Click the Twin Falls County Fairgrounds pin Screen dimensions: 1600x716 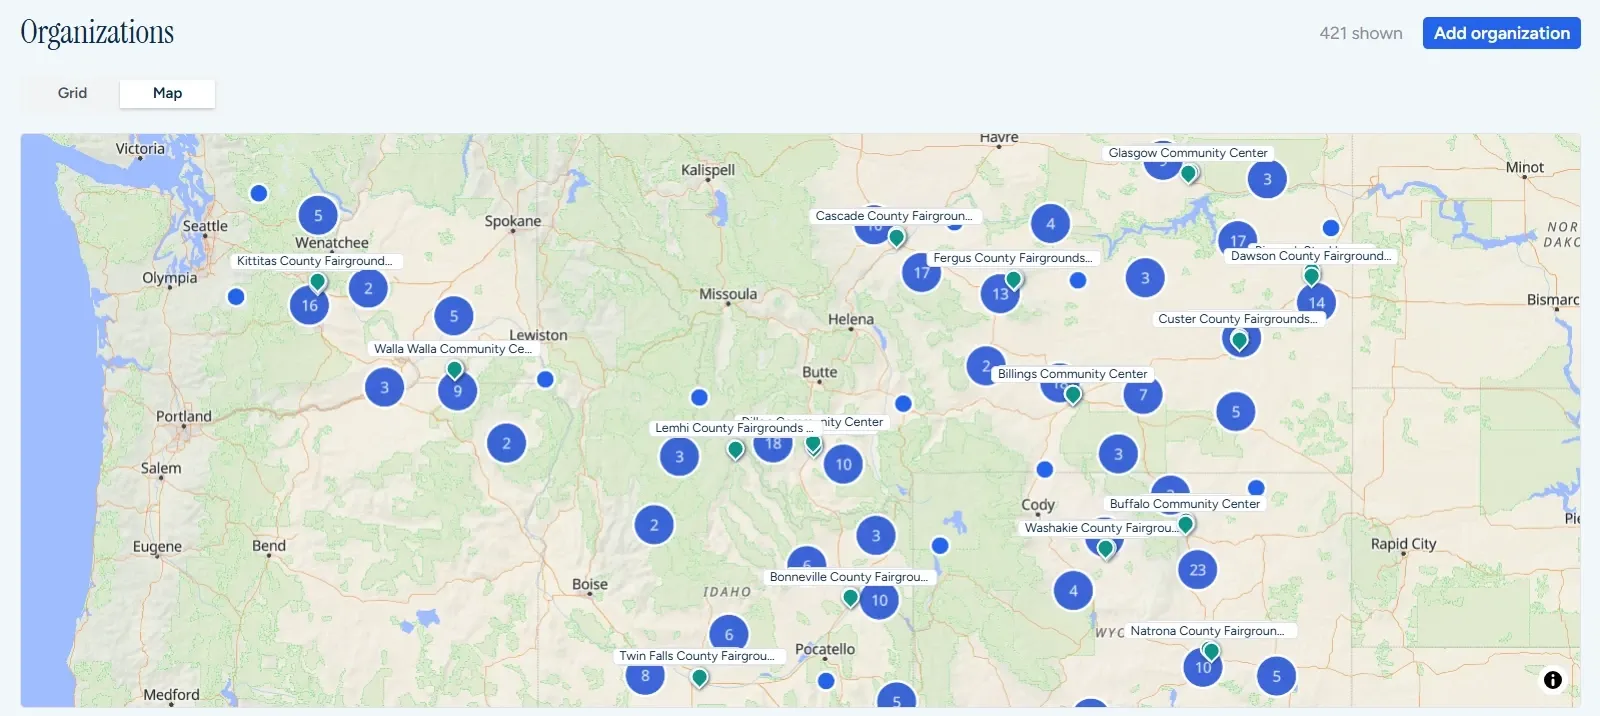(x=700, y=677)
